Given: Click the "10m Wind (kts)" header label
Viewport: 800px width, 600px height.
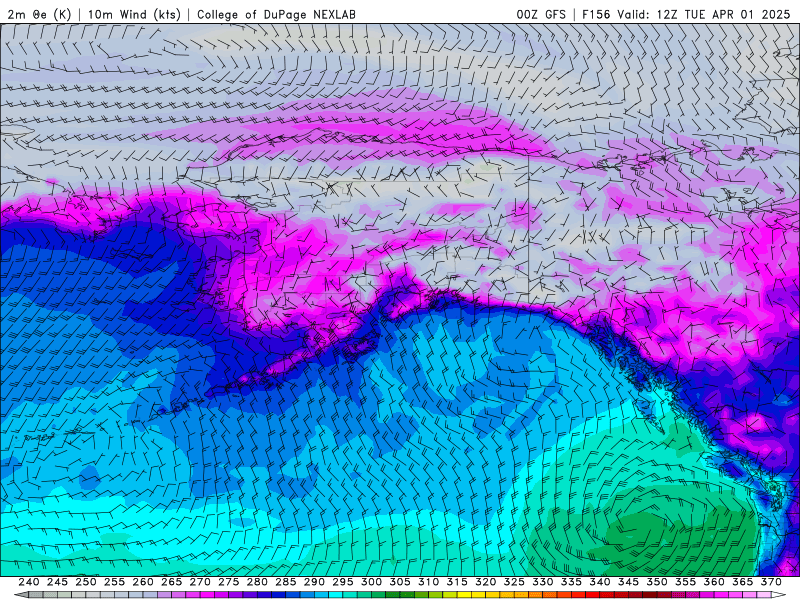Looking at the screenshot, I should tap(135, 14).
